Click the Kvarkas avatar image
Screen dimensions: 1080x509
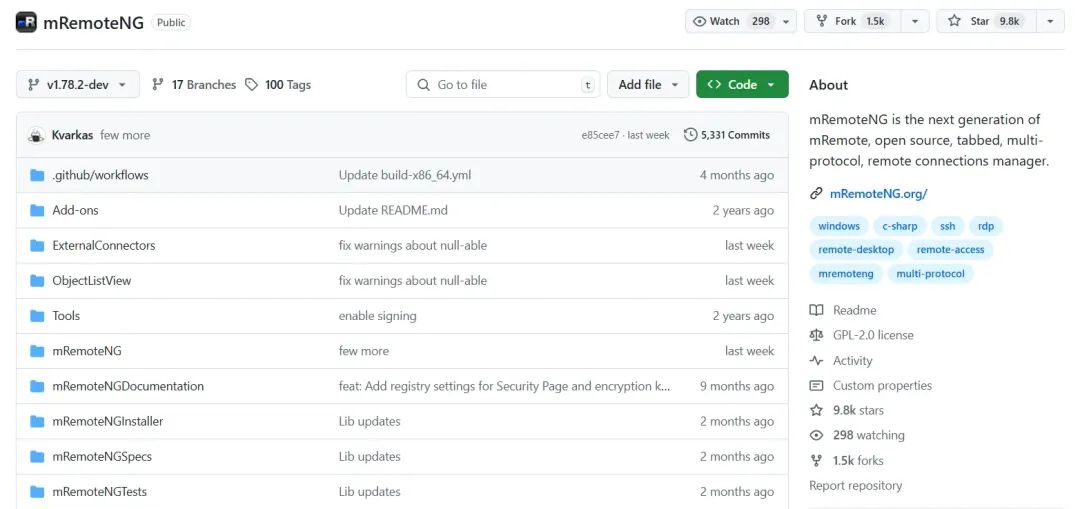37,135
